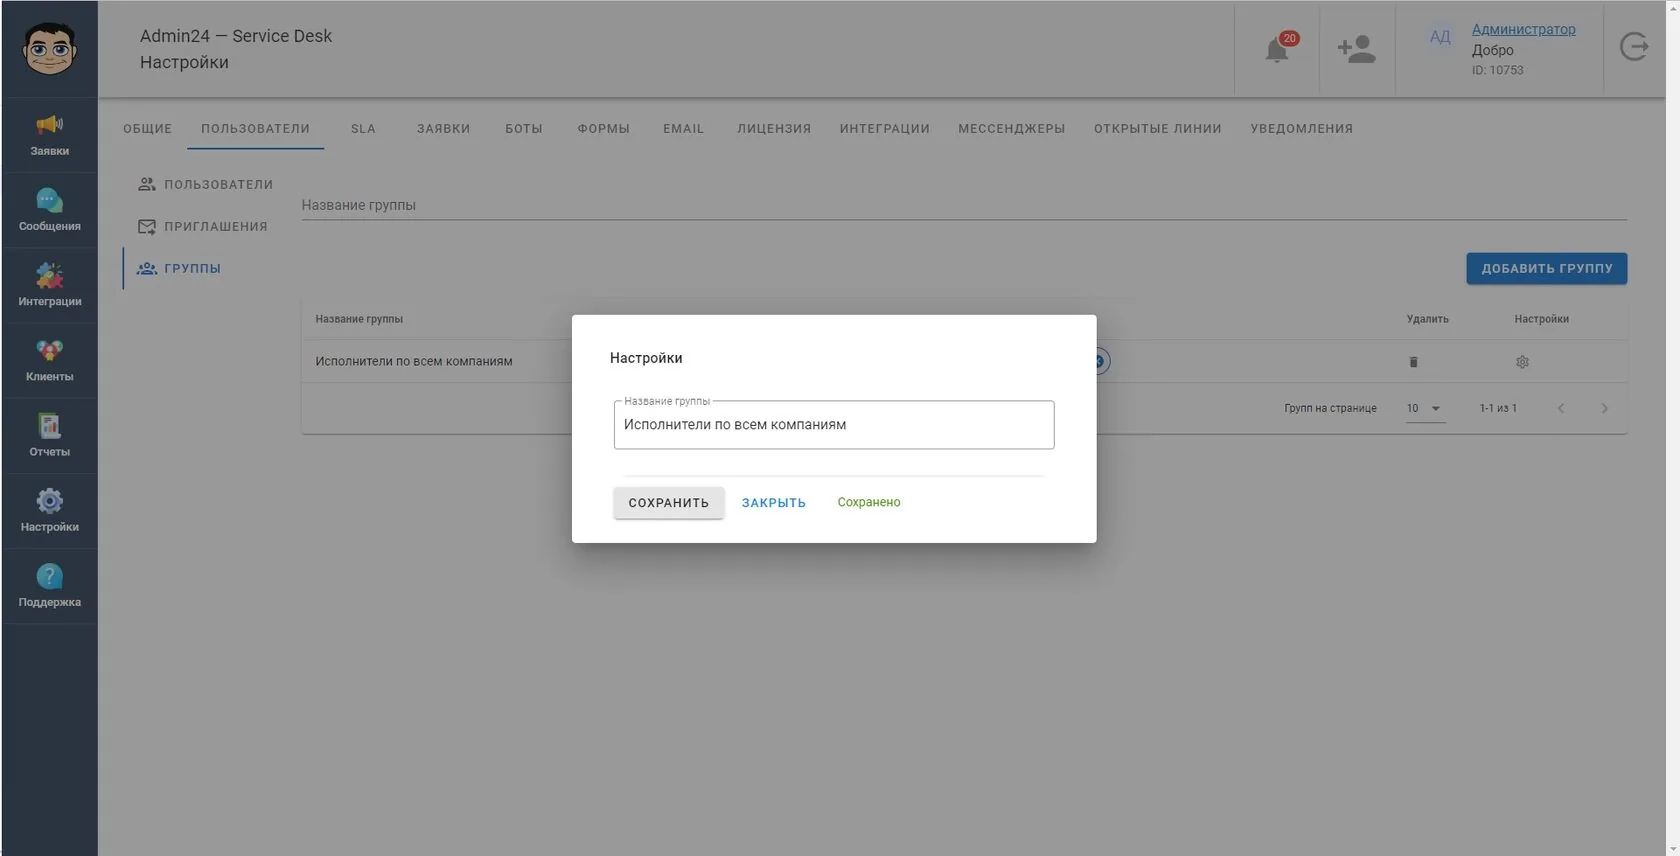Click the Закрыть button in dialog
Viewport: 1680px width, 856px height.
773,503
